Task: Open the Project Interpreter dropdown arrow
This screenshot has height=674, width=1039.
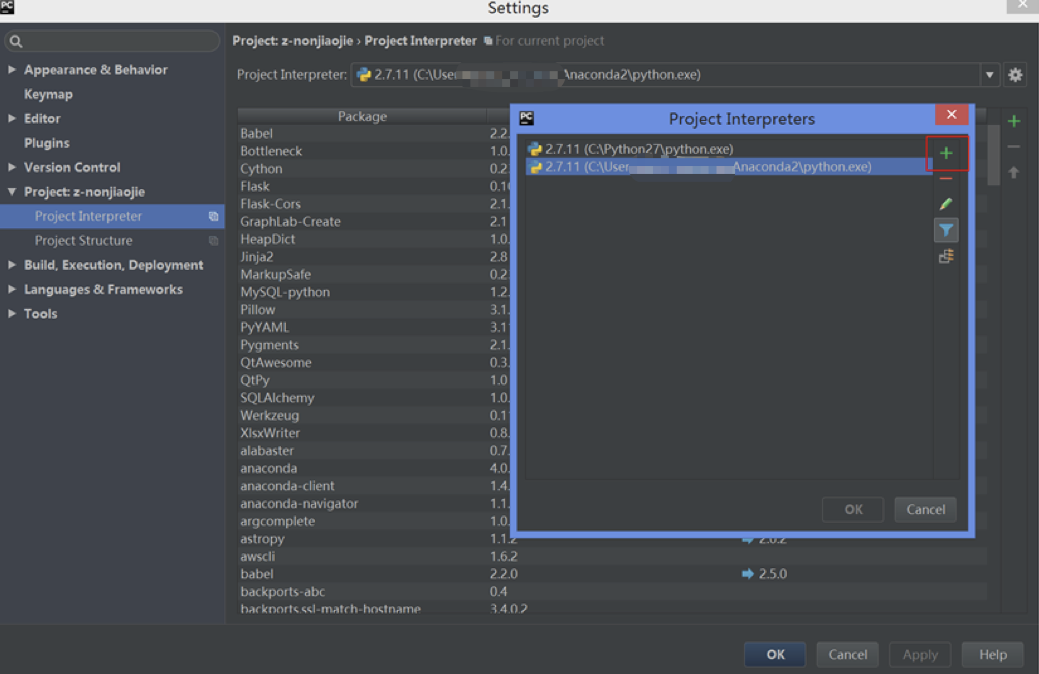Action: tap(989, 75)
